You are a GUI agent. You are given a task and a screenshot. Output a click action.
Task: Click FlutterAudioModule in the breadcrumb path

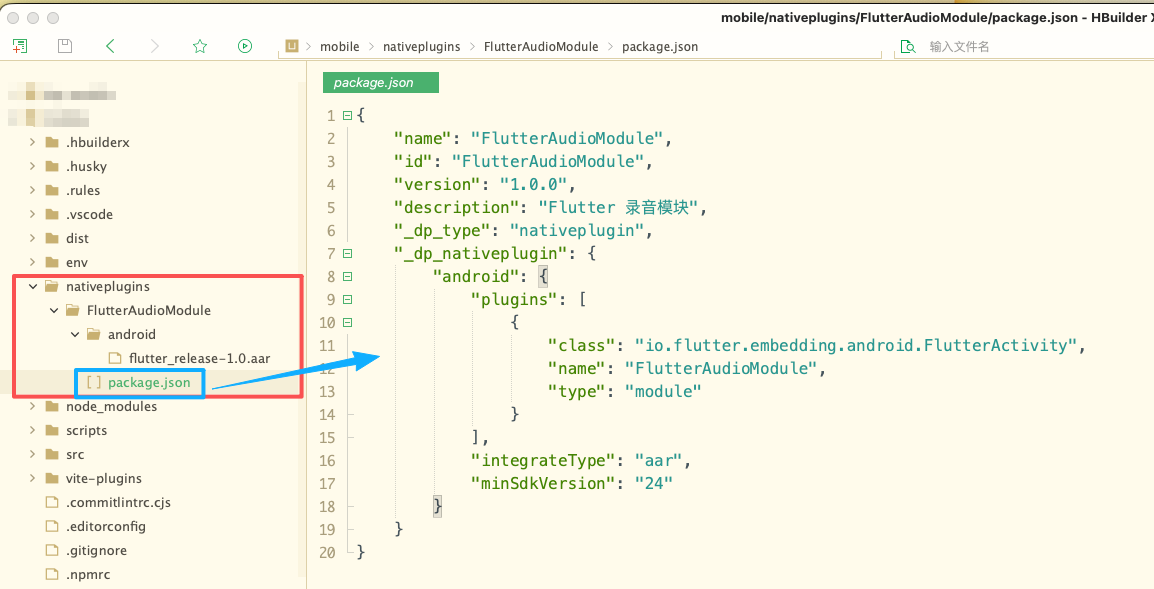pyautogui.click(x=541, y=47)
